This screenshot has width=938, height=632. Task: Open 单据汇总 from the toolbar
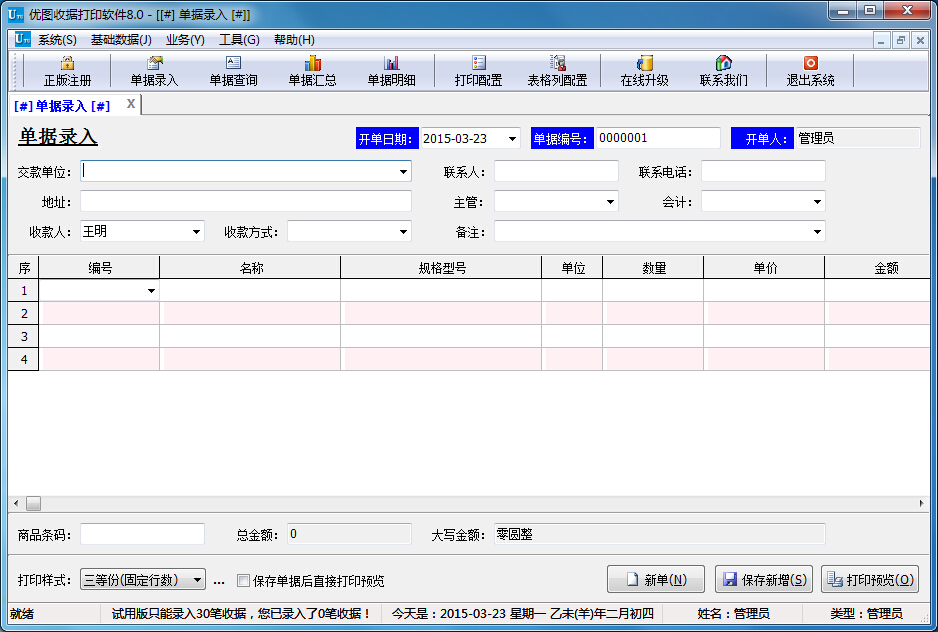[x=310, y=70]
